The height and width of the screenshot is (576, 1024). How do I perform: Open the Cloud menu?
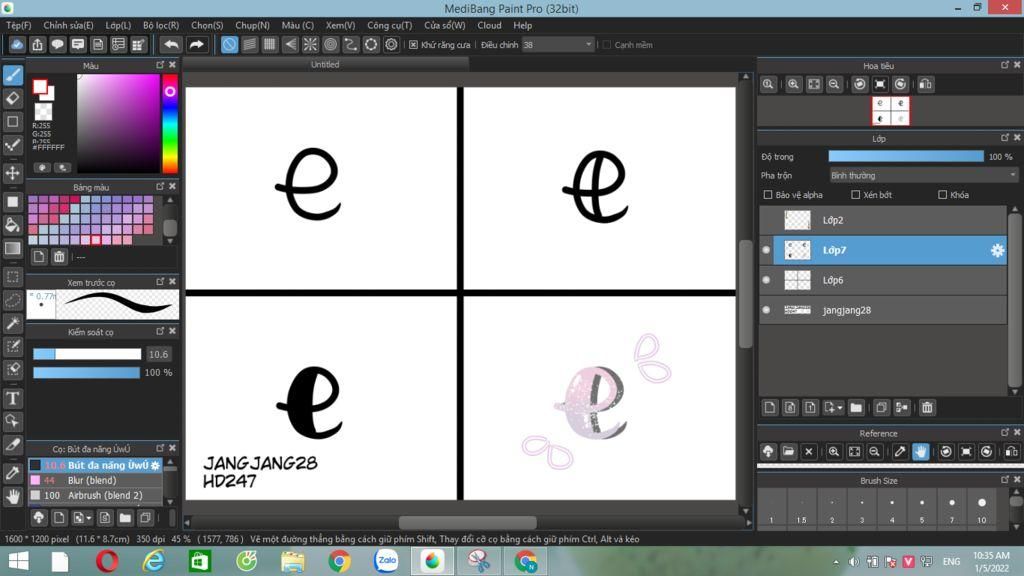(x=489, y=25)
